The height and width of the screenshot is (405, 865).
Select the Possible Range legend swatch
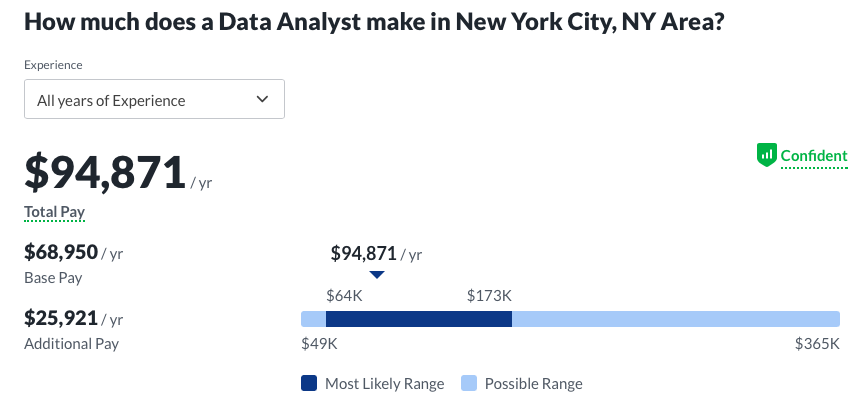(x=469, y=383)
